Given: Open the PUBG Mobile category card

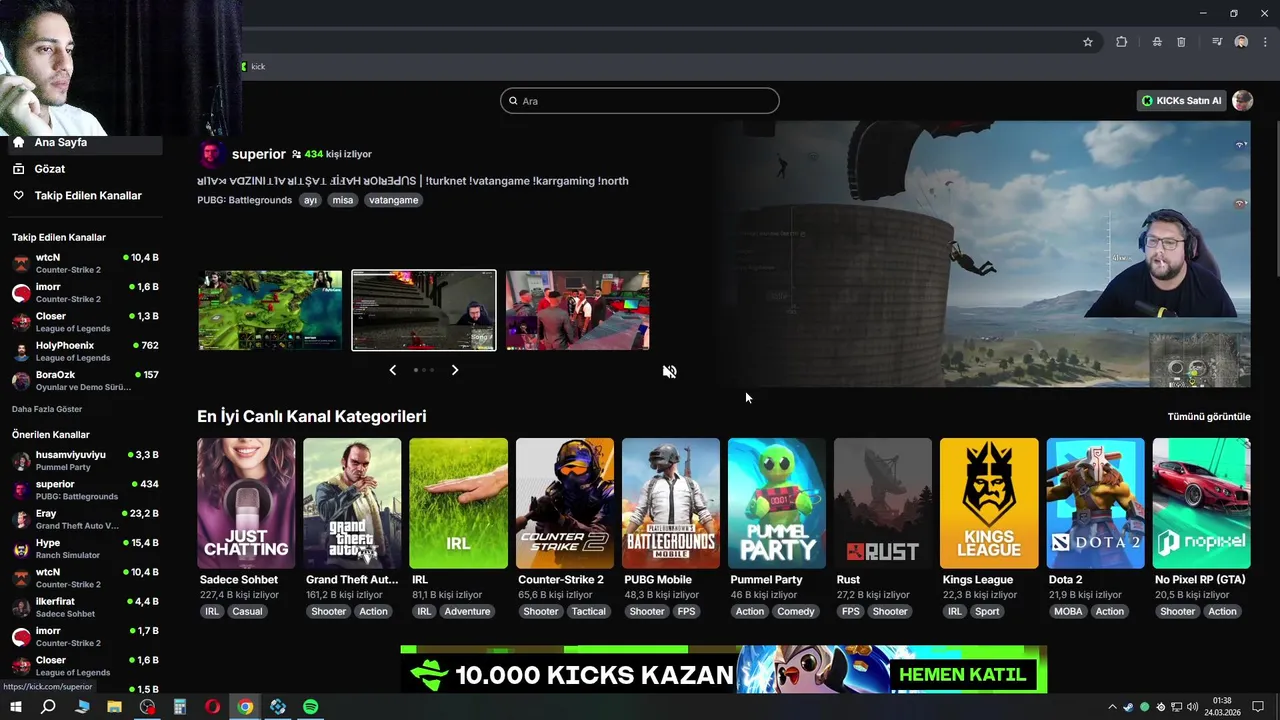Looking at the screenshot, I should 670,503.
